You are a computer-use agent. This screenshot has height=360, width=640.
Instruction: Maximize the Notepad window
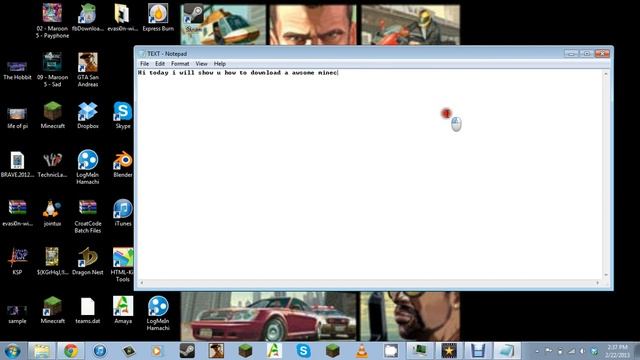tap(587, 53)
